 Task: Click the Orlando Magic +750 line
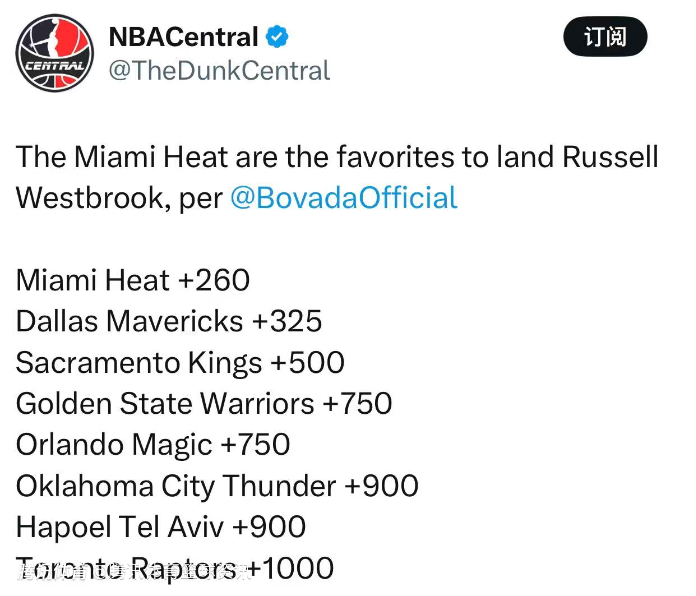point(153,445)
